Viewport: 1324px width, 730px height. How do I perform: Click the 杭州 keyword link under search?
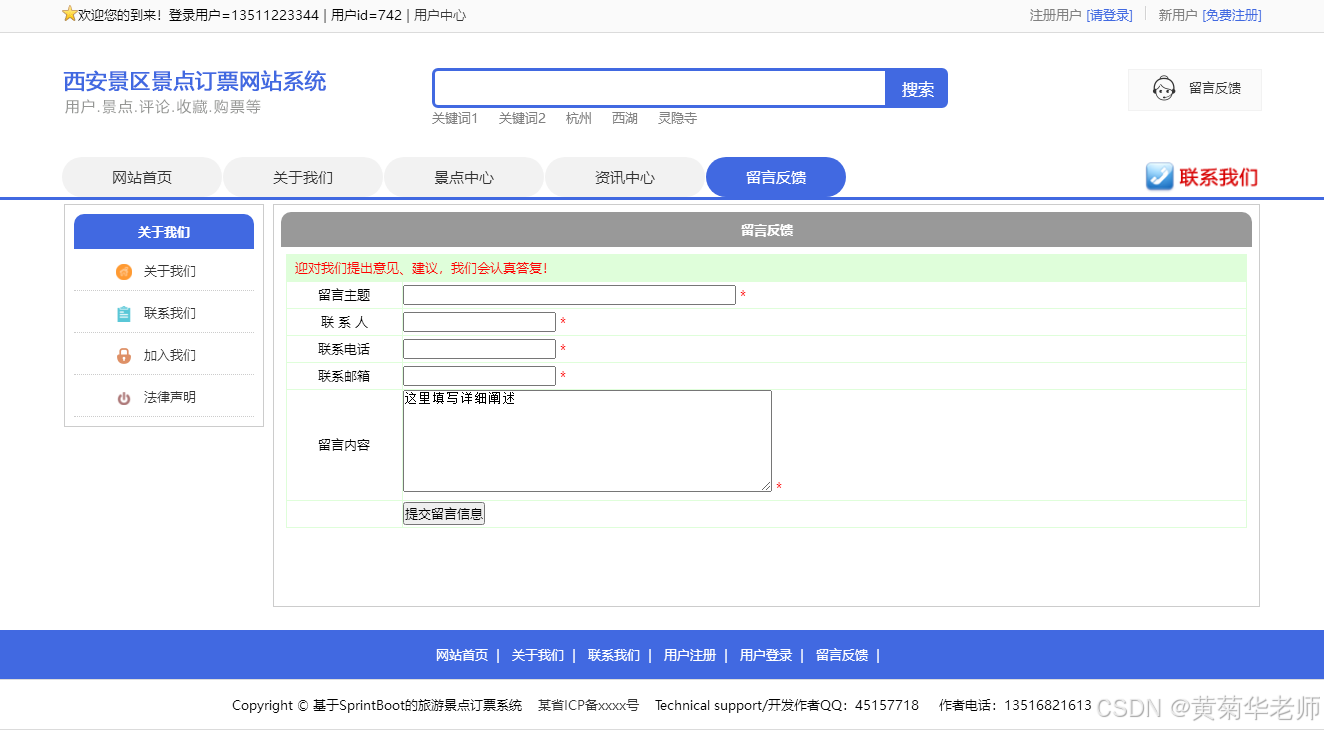coord(578,117)
